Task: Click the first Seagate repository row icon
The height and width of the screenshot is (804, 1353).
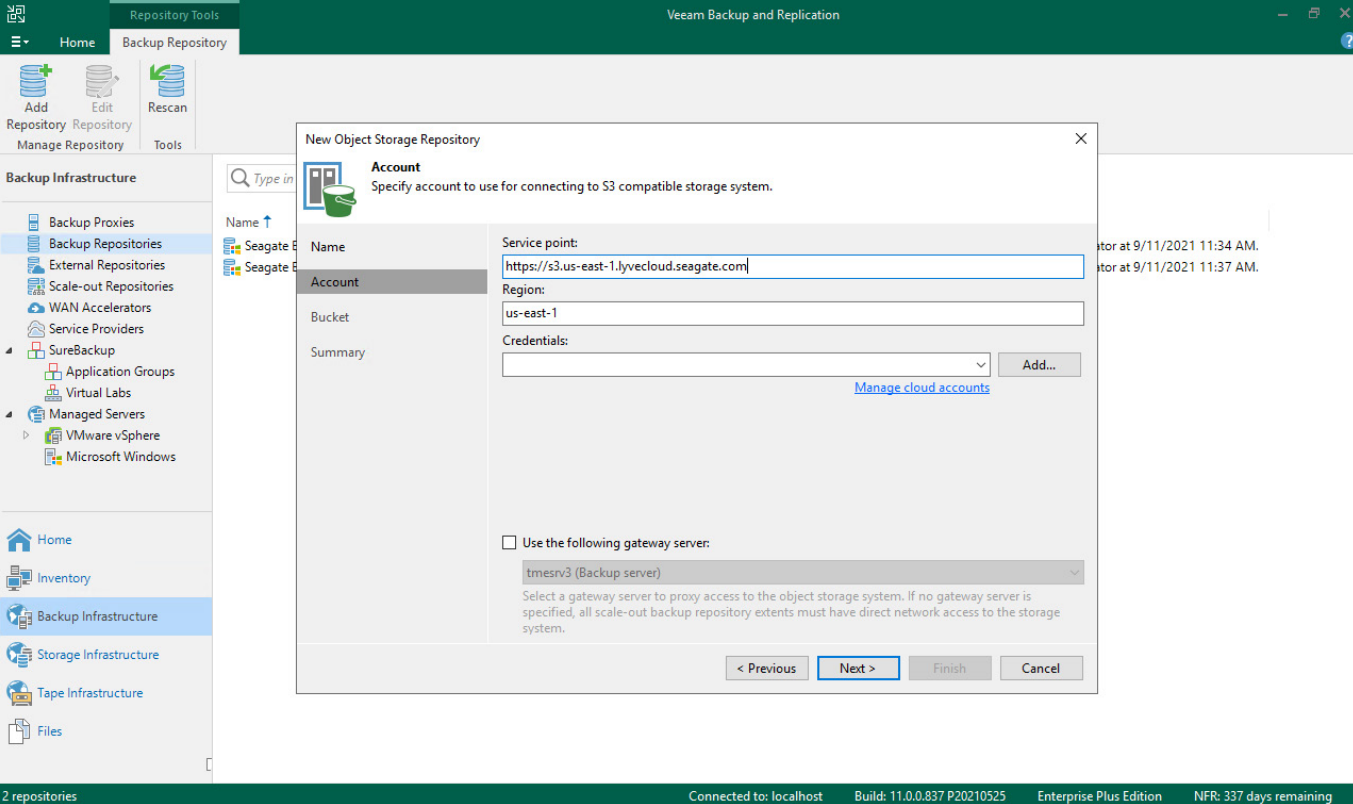Action: 232,246
